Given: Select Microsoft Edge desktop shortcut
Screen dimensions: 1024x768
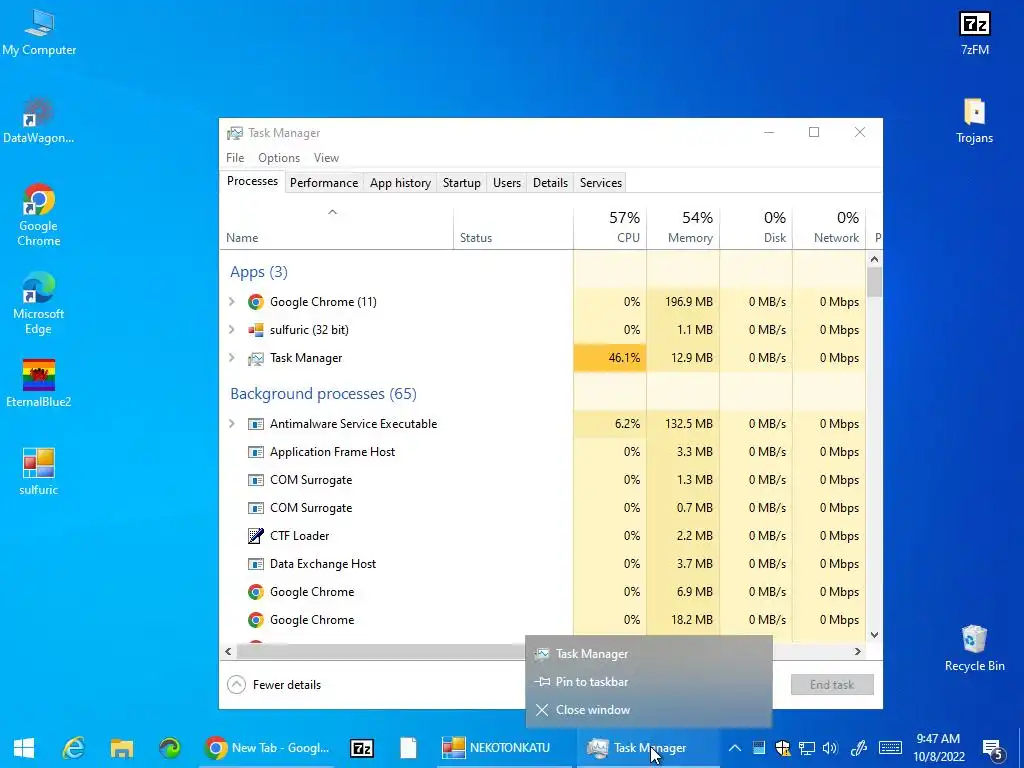Looking at the screenshot, I should pos(39,304).
